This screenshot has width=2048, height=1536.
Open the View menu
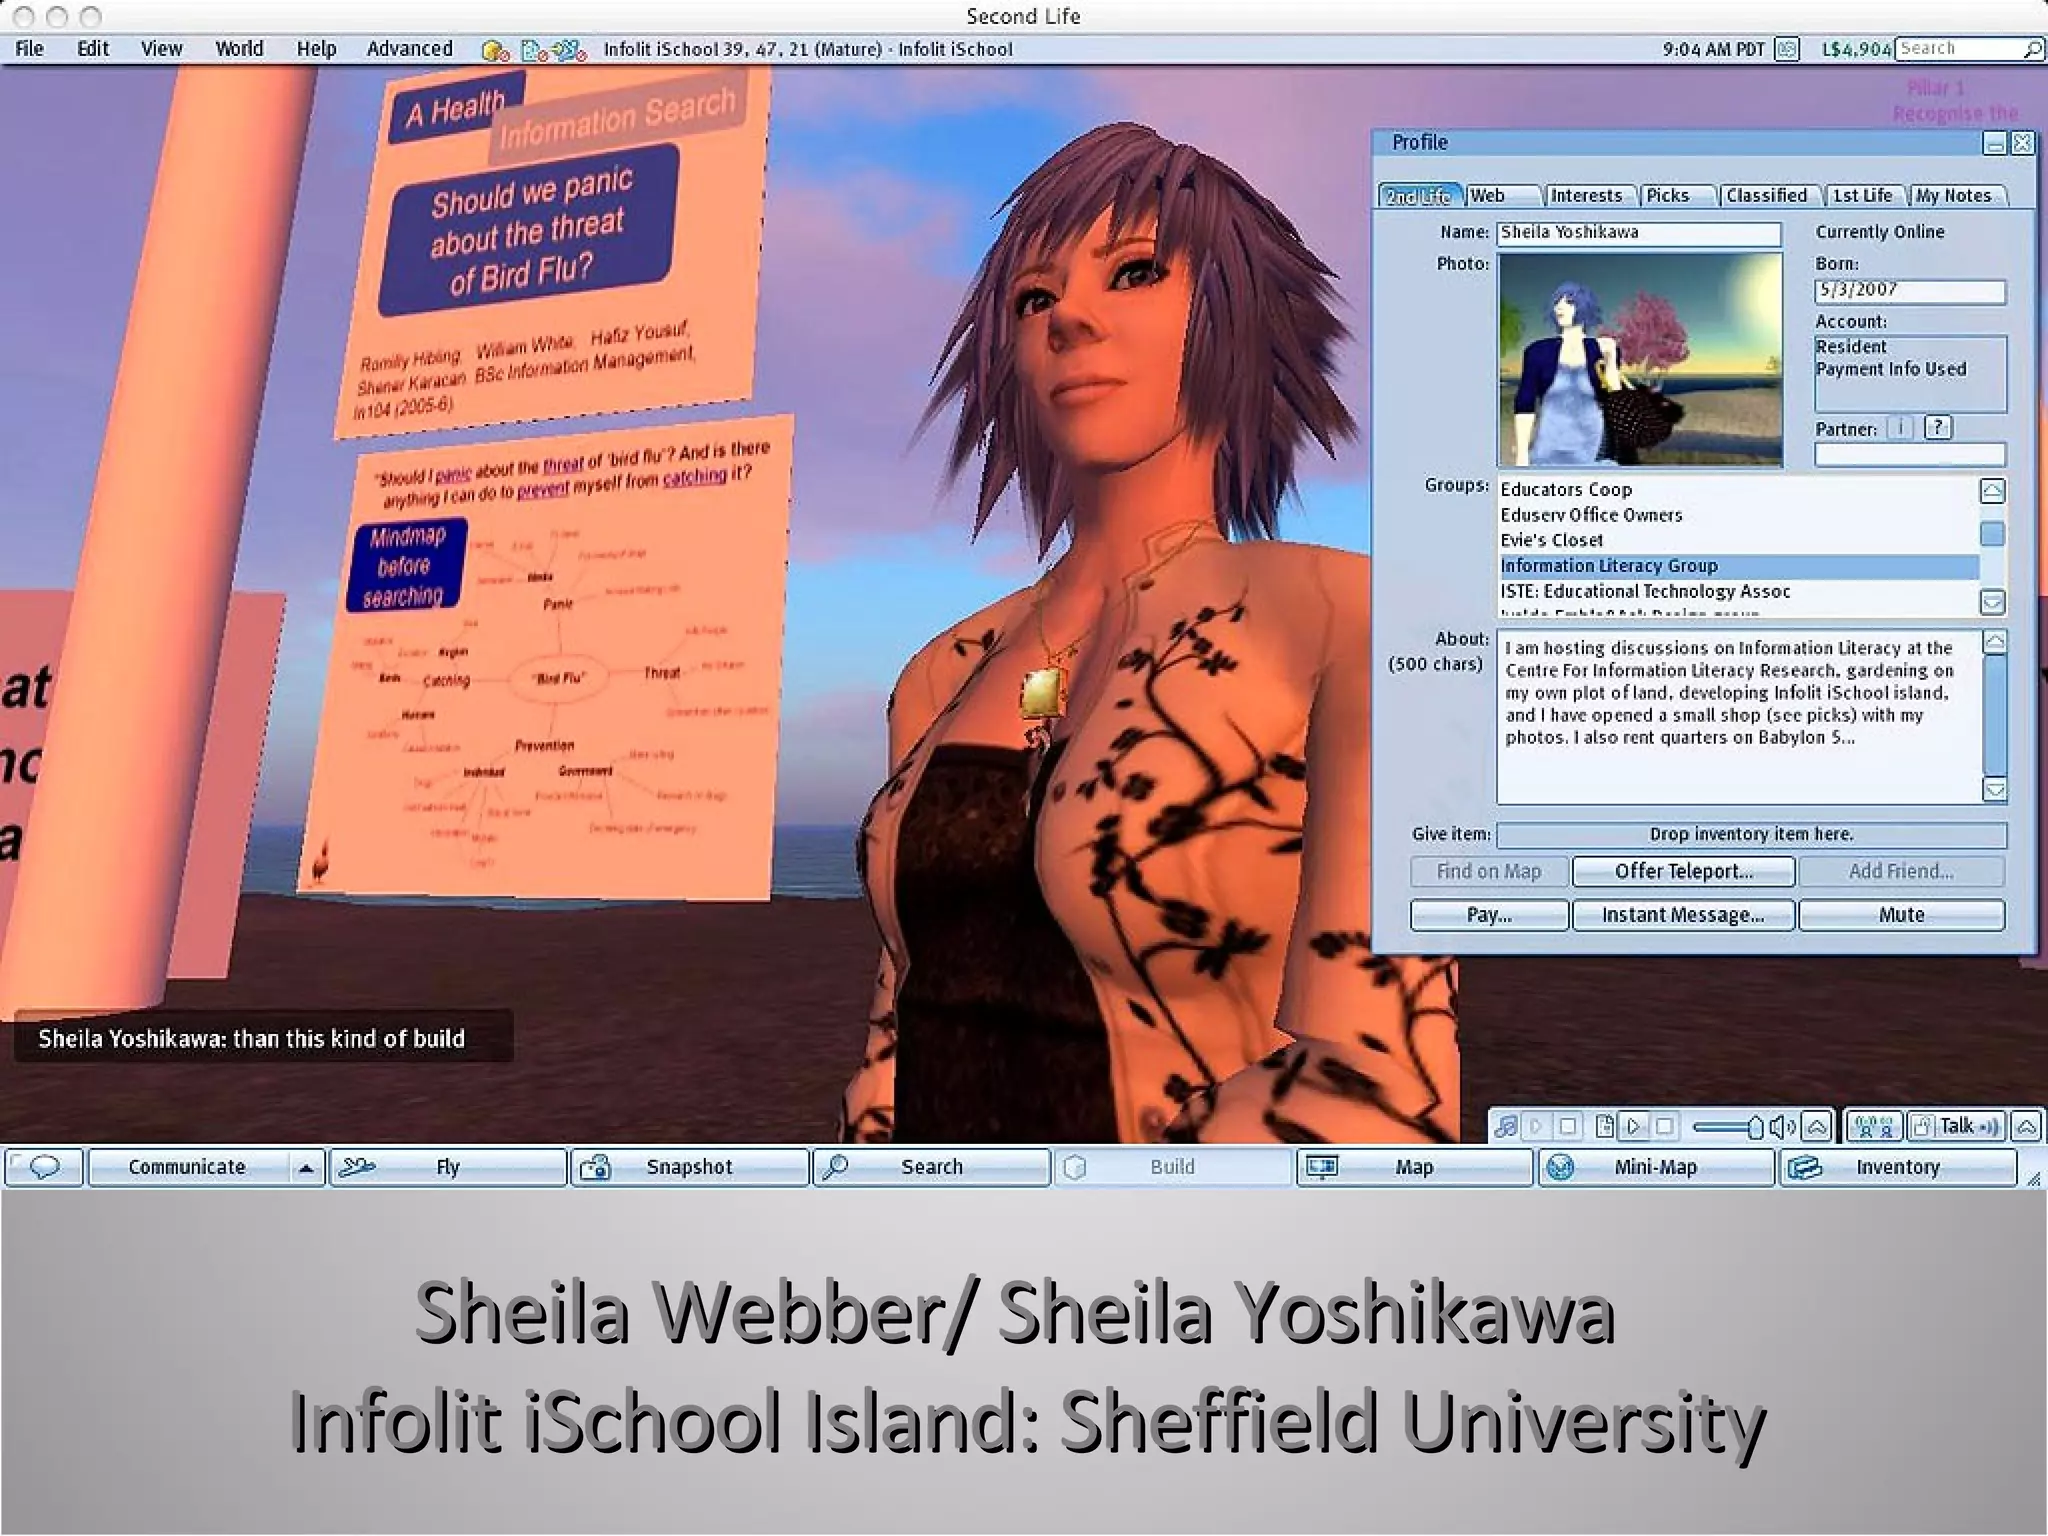pyautogui.click(x=161, y=49)
